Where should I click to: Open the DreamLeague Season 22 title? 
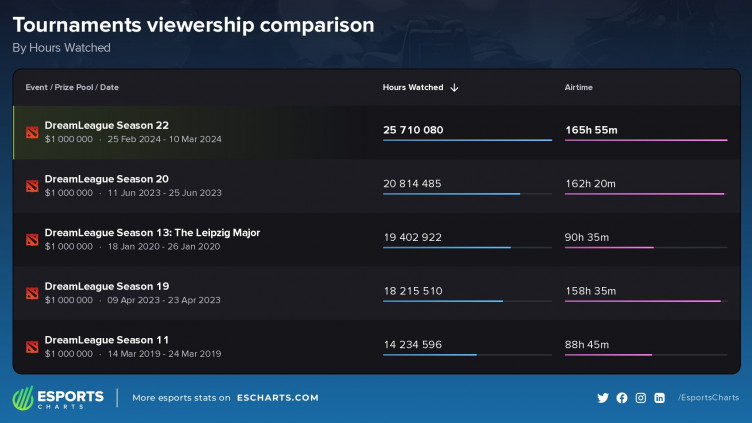tap(106, 125)
